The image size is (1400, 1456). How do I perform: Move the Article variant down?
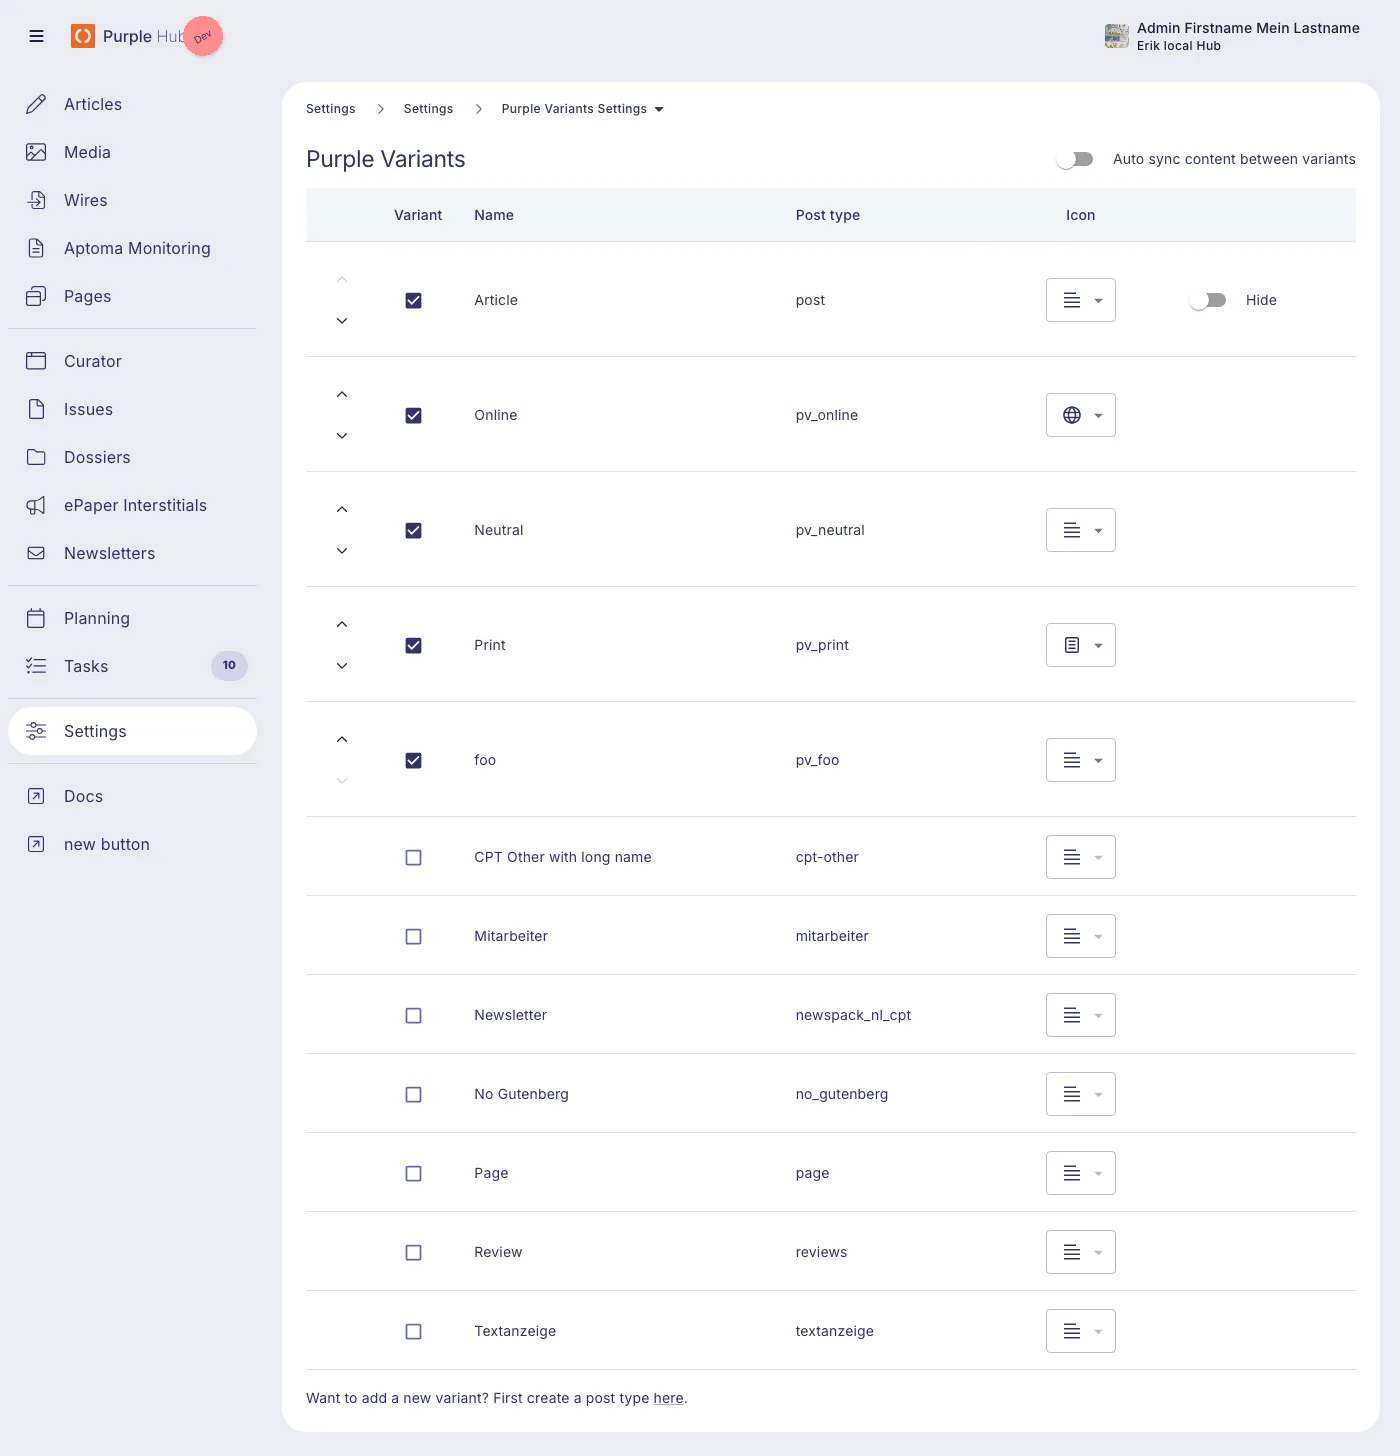342,321
